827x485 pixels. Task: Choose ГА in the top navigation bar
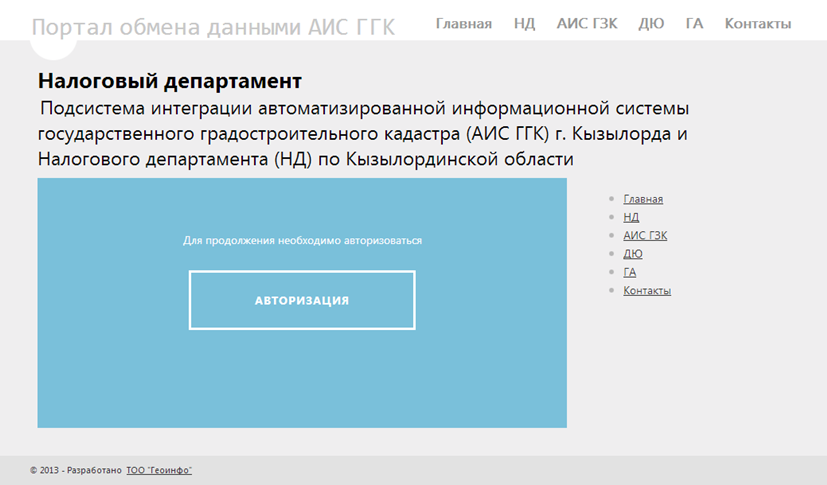click(694, 23)
